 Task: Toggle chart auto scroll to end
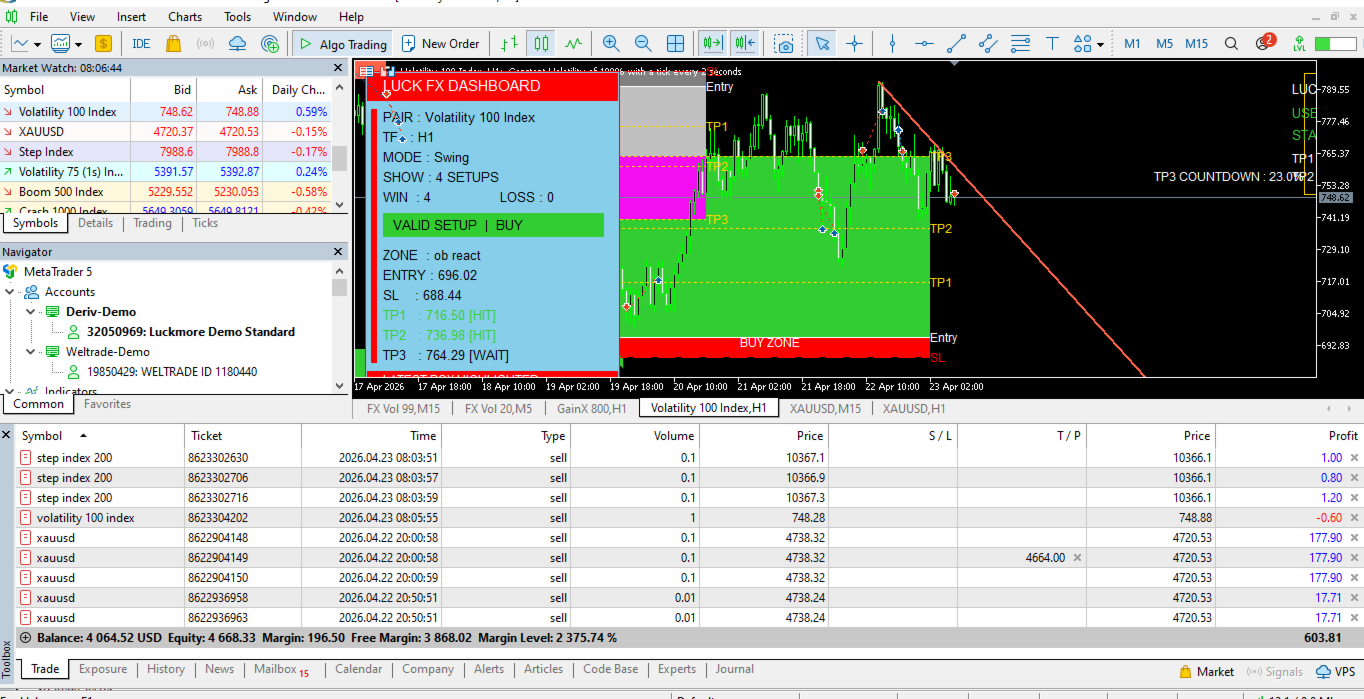click(x=712, y=44)
